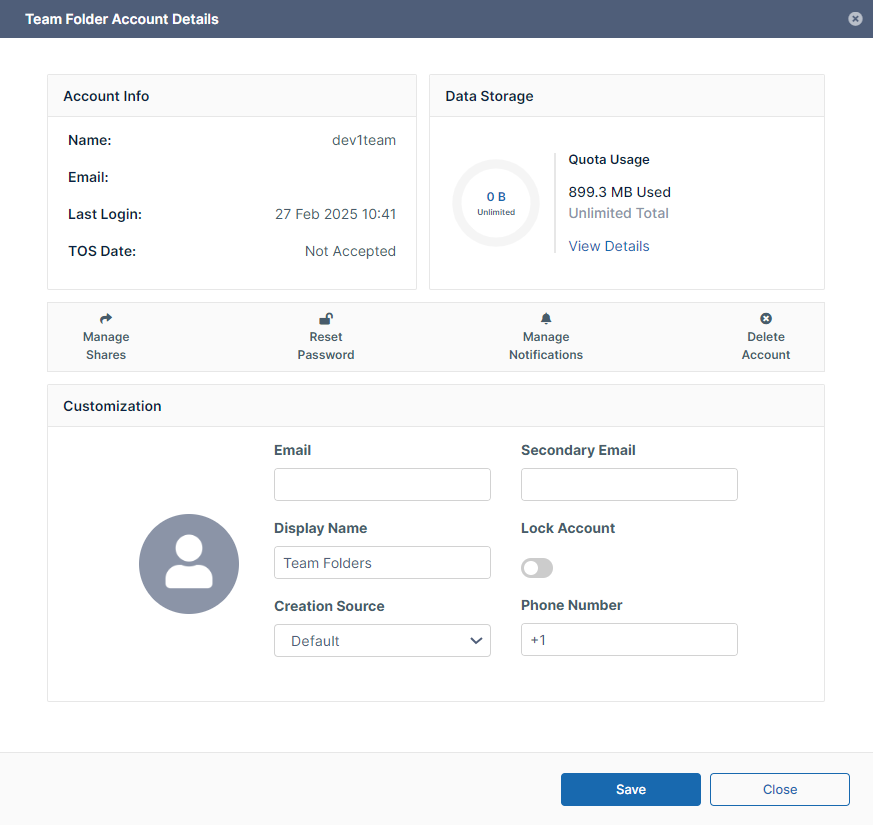873x825 pixels.
Task: Click the Account Info panel header
Action: click(106, 96)
